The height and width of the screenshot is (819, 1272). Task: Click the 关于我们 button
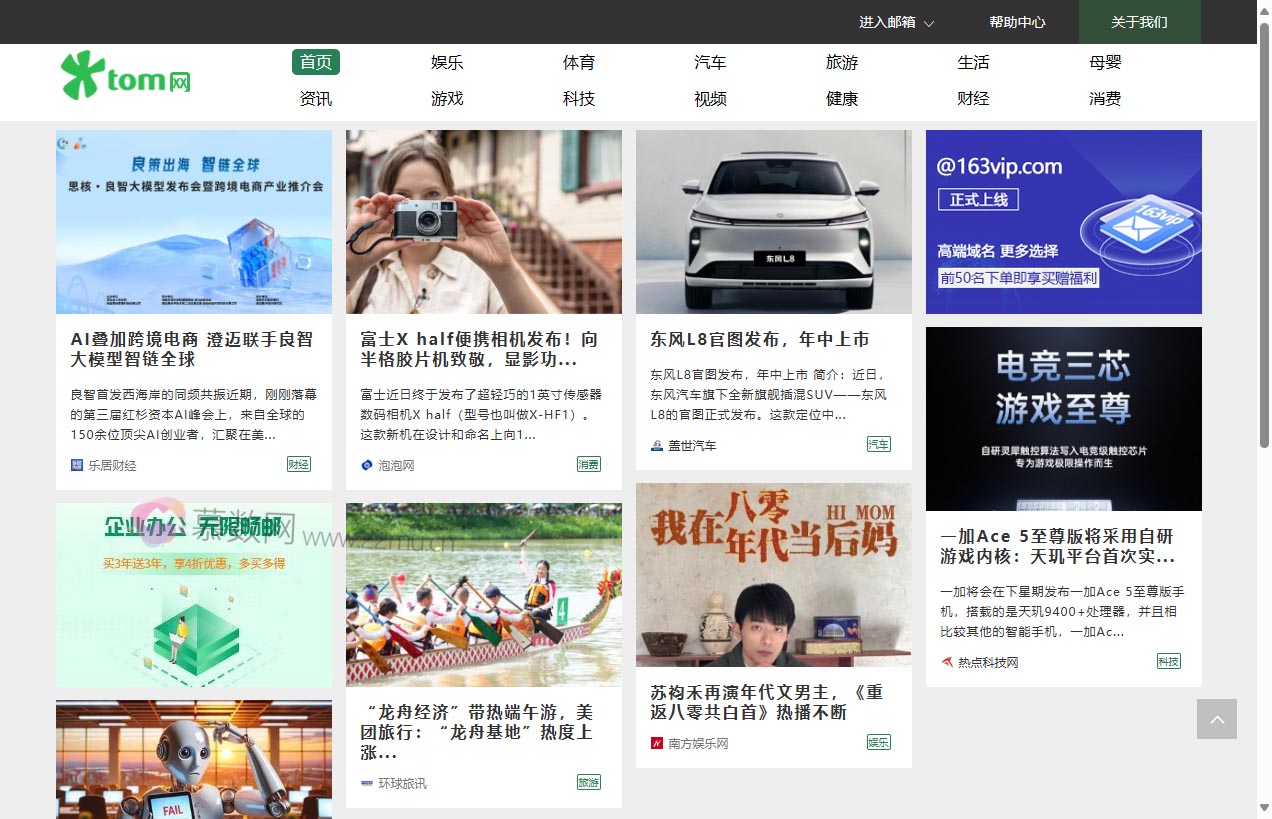(1139, 22)
